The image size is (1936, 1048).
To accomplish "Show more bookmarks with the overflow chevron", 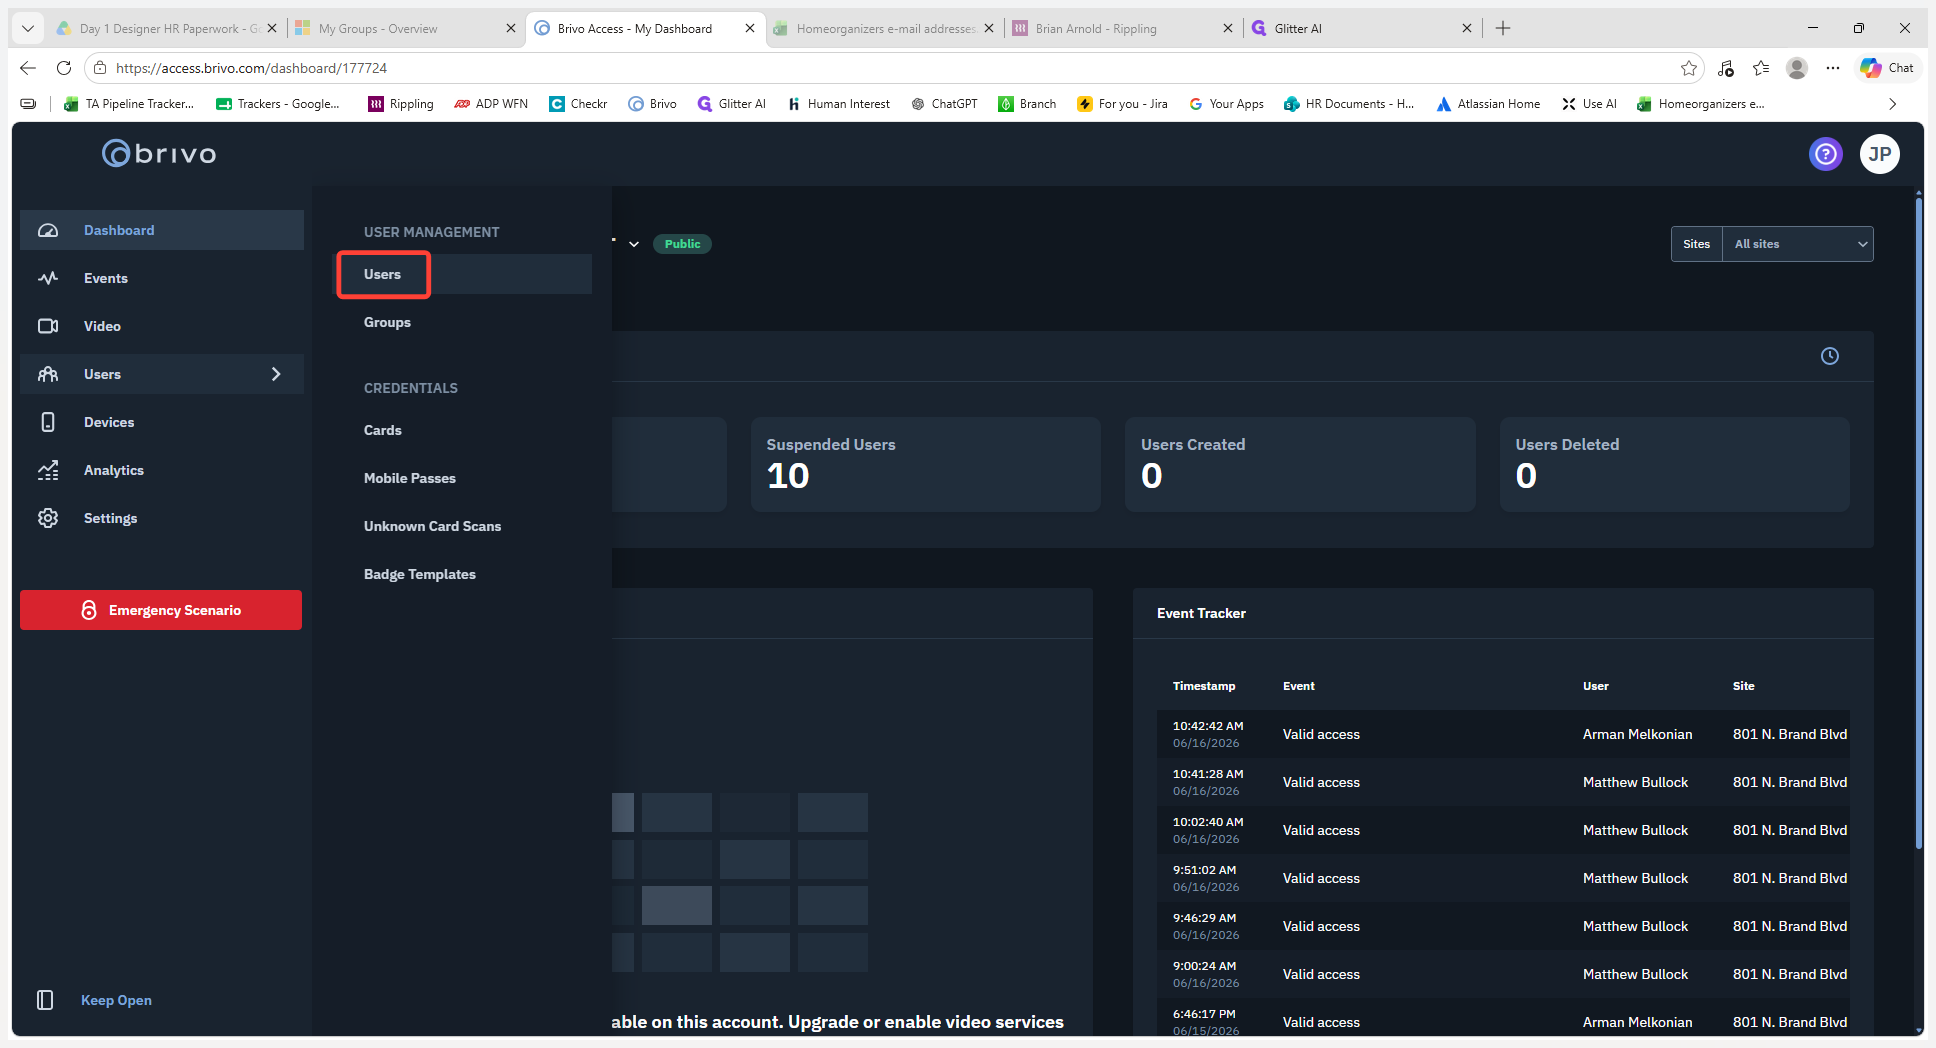I will [x=1892, y=104].
